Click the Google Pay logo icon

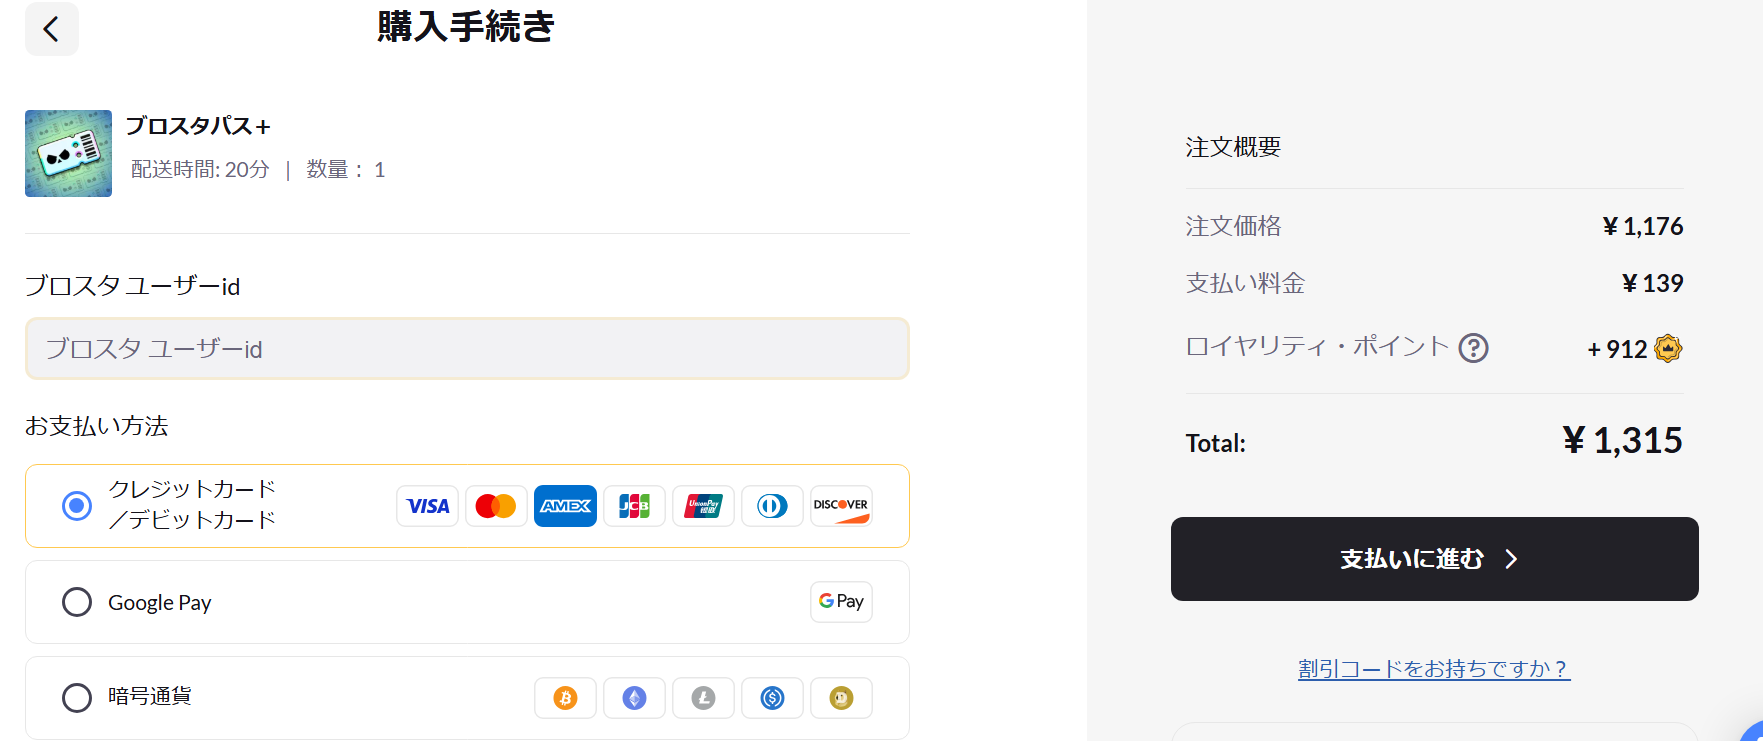coord(841,602)
